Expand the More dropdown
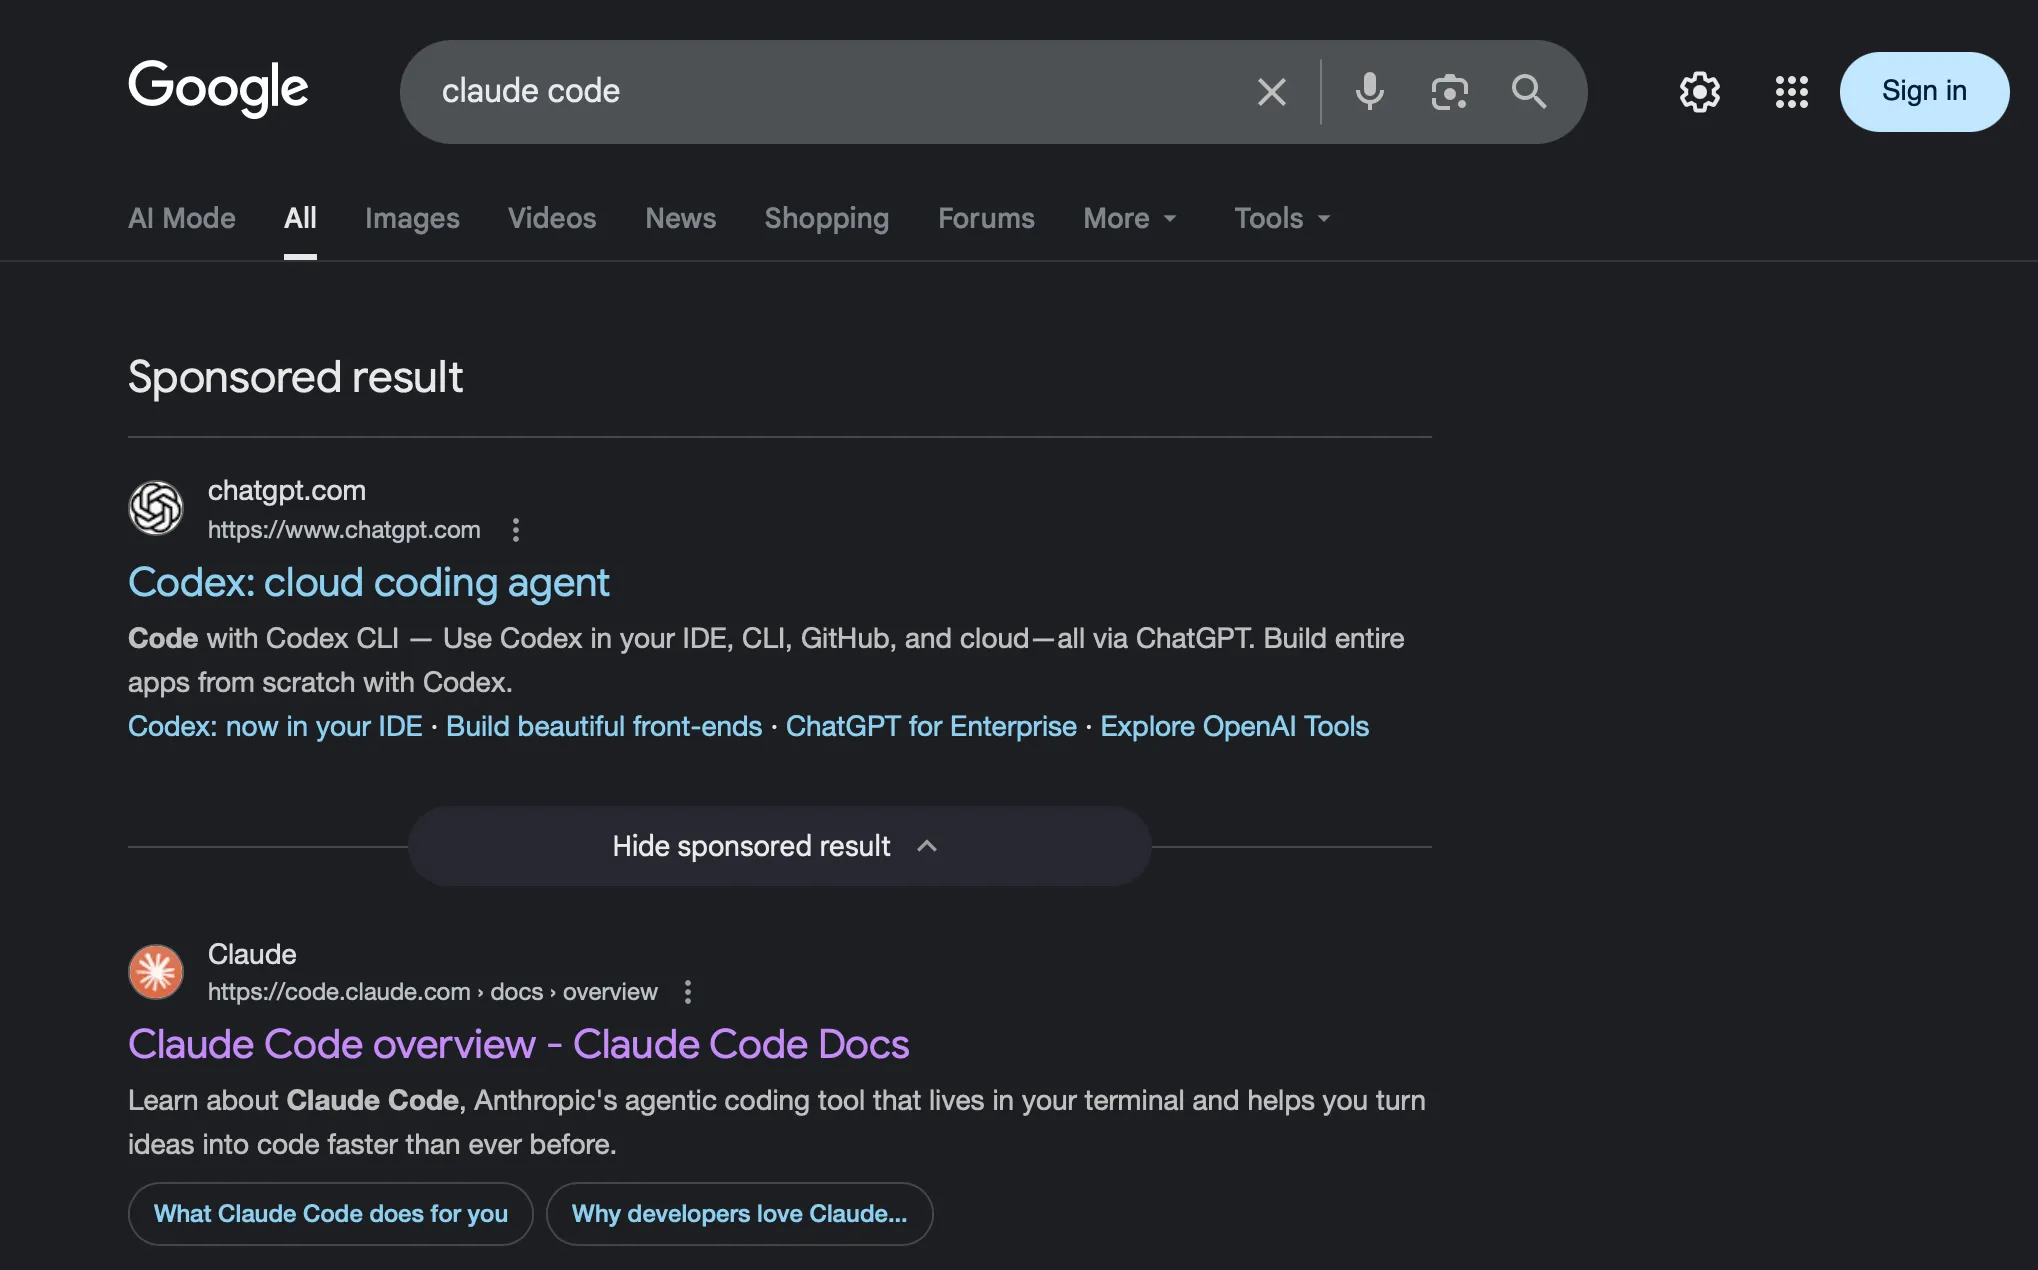The height and width of the screenshot is (1270, 2038). coord(1130,218)
